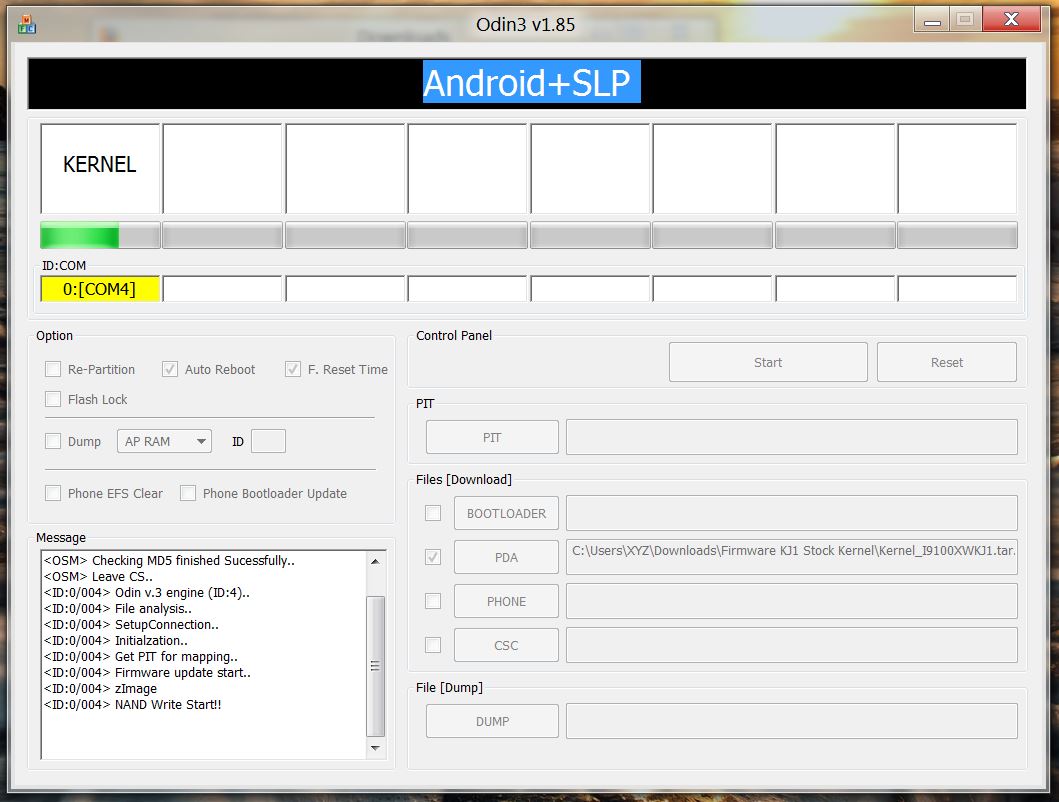The image size is (1059, 802).
Task: Click the PIT file button
Action: point(492,437)
